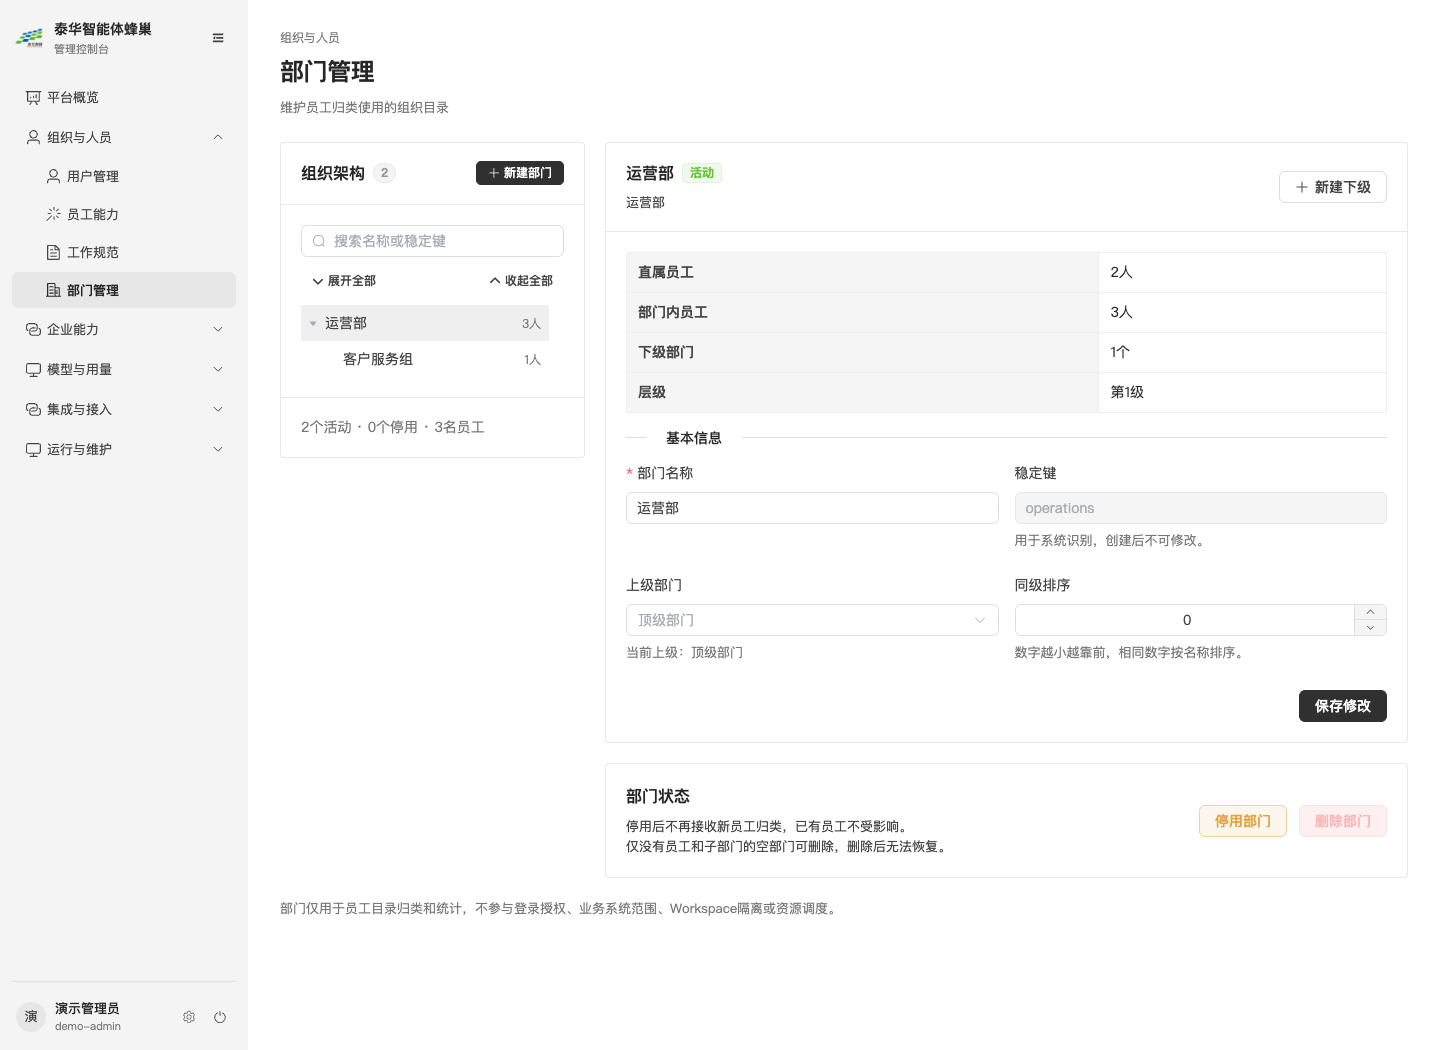Log out using the power icon
Screen dimensions: 1440x1050
tap(220, 1017)
